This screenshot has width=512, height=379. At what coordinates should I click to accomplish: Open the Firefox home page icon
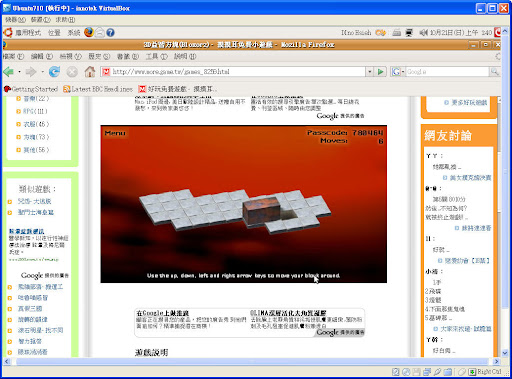90,71
